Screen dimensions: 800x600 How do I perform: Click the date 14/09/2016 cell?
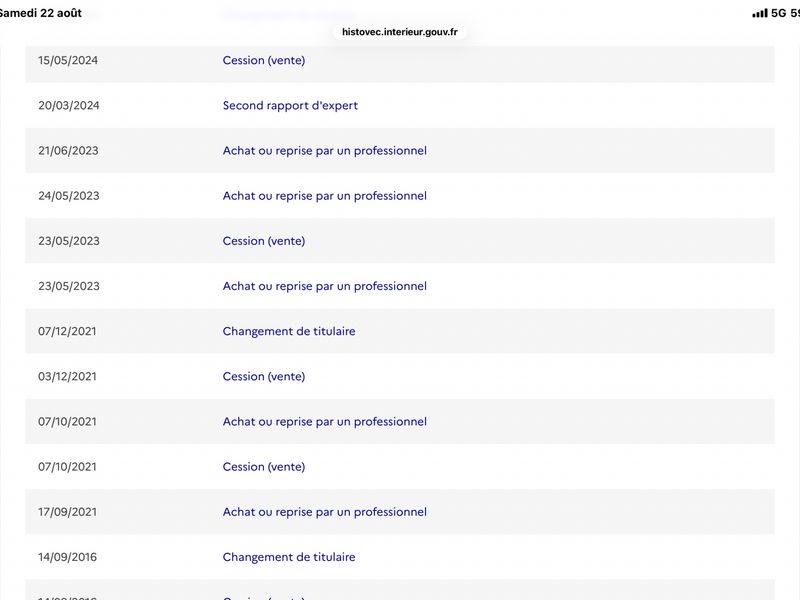click(x=67, y=557)
